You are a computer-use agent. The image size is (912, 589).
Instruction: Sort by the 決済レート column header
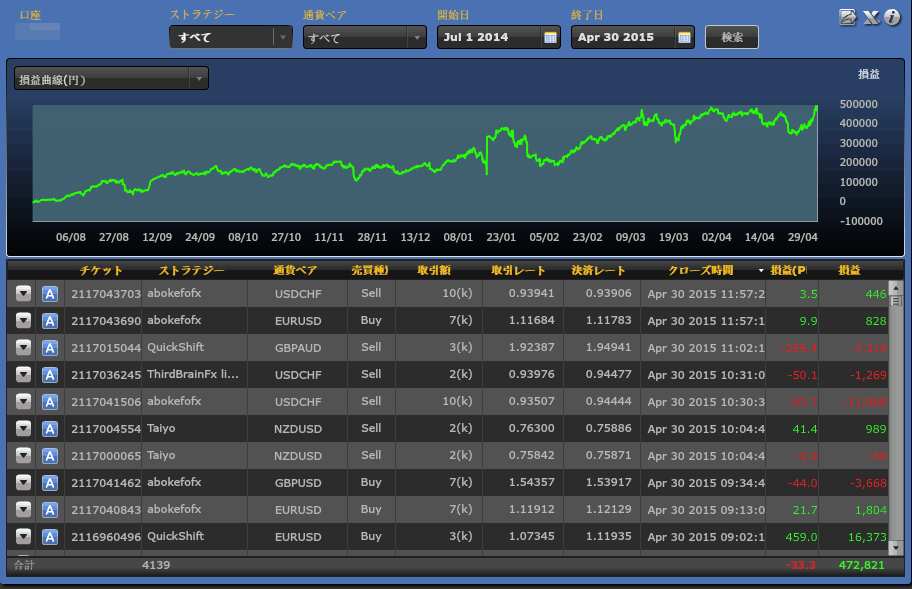tap(598, 270)
